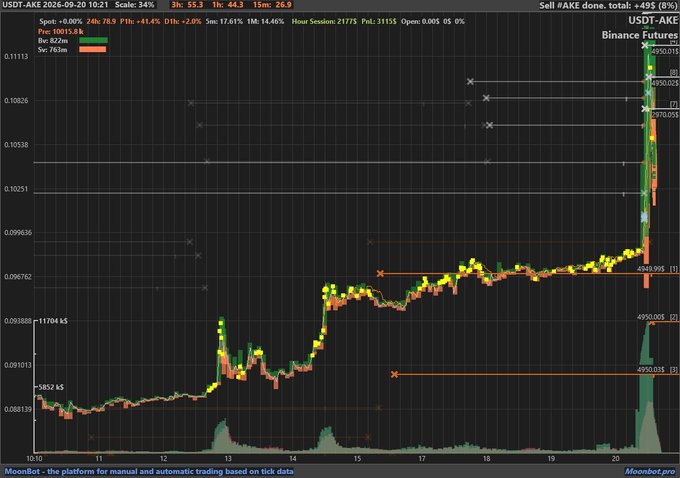Click the white X marker beside the 4950.01$ label
Screen dimensions: 680x478
coord(645,45)
